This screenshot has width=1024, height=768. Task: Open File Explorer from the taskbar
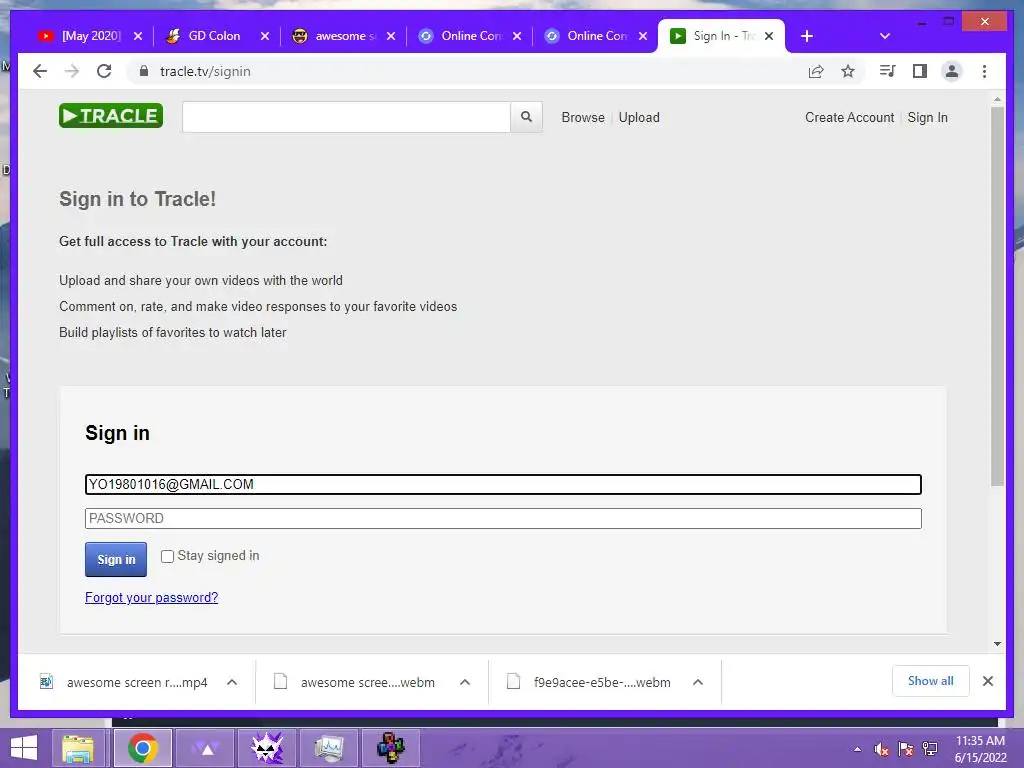(x=78, y=748)
